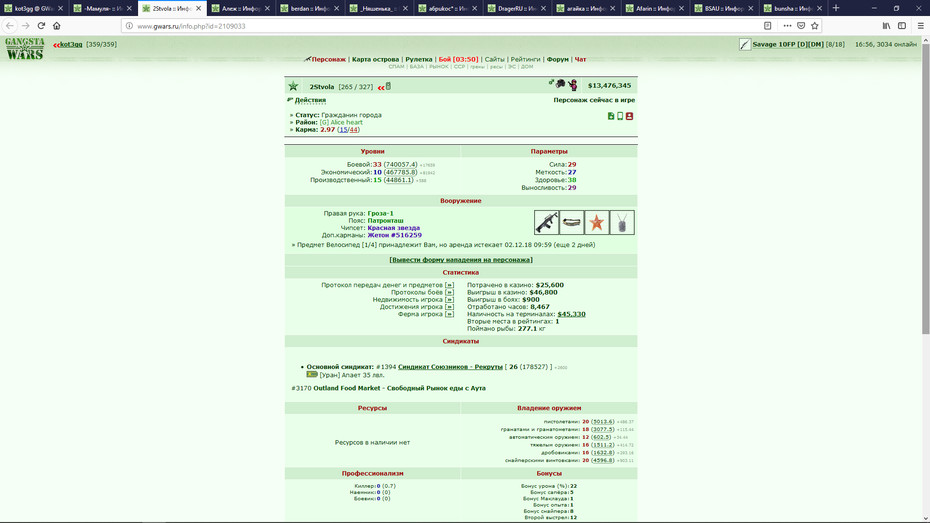Click the Вывести форму нападения на персонажа link
930x523 pixels.
point(461,260)
